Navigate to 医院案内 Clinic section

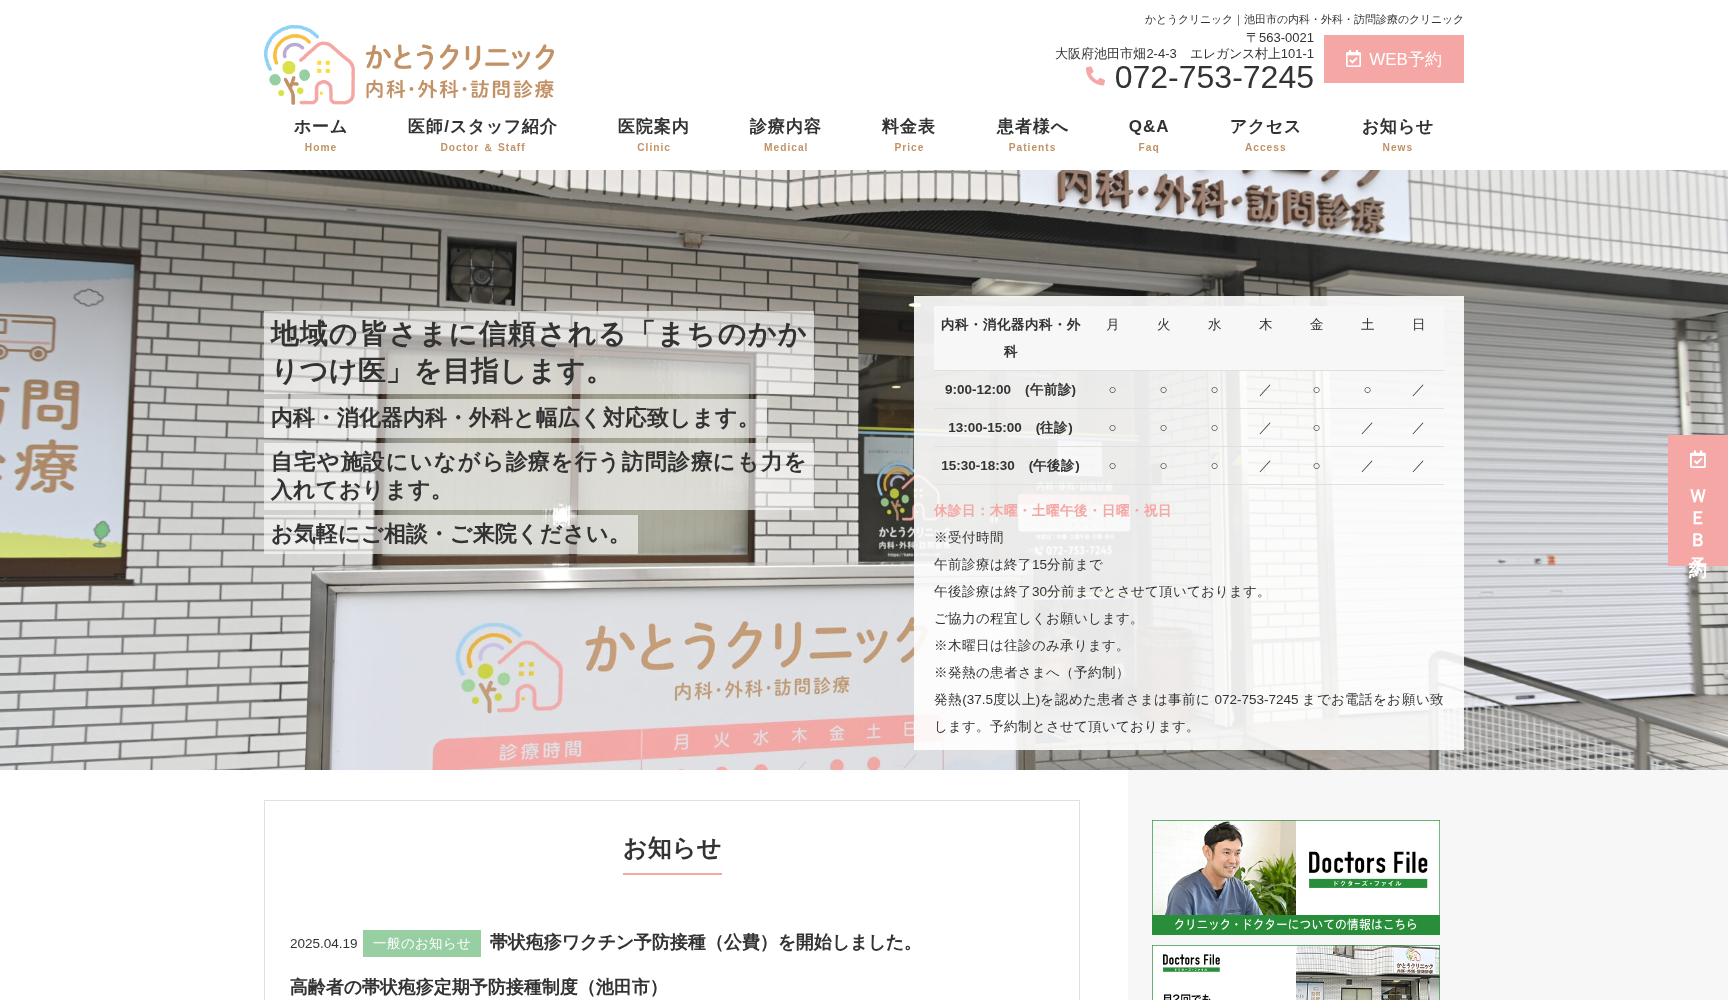(x=654, y=135)
